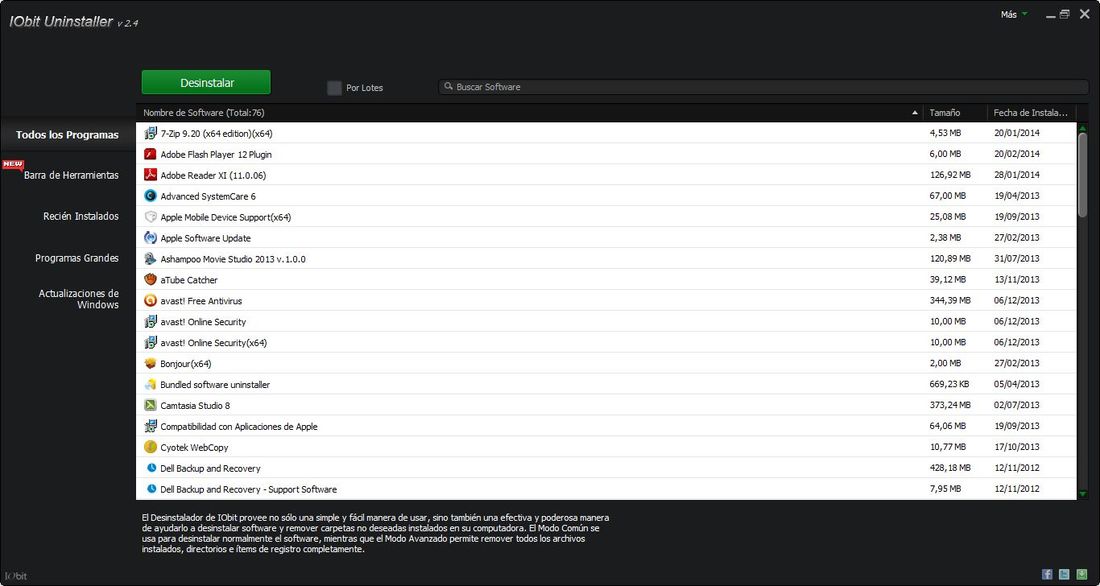Screen dimensions: 1100x586
Task: Select the Bonjour(x64) entry
Action: coord(606,364)
